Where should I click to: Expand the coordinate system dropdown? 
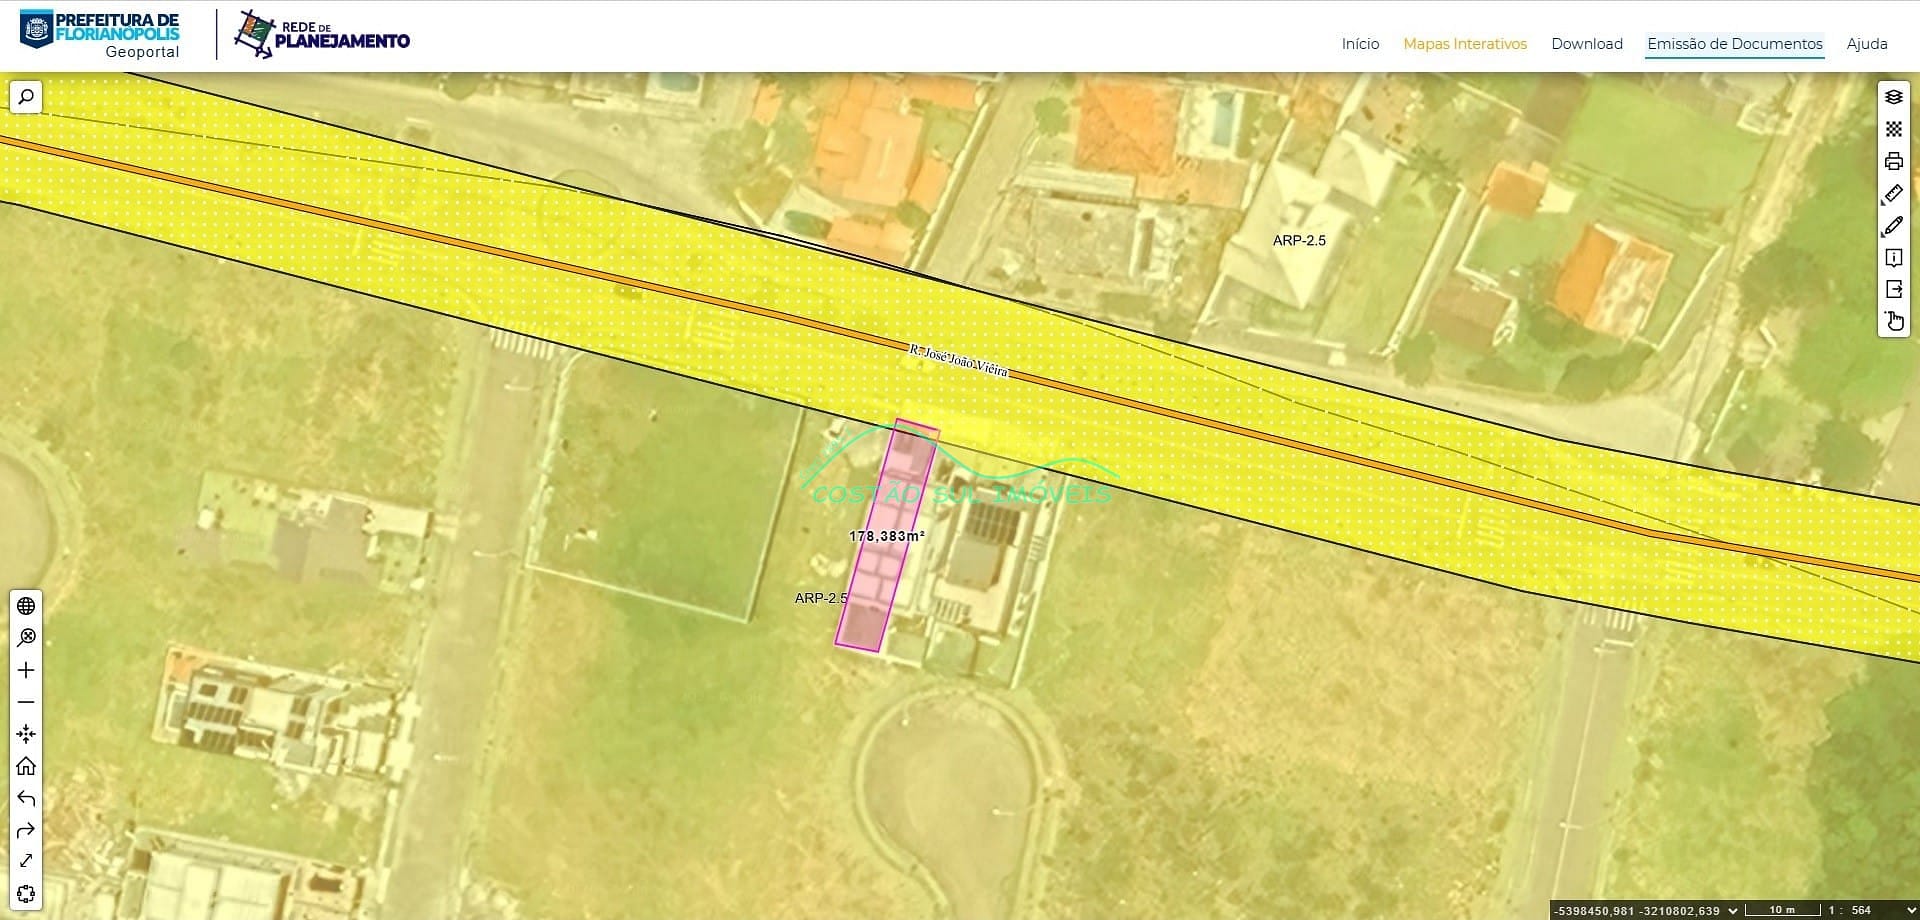(1733, 910)
